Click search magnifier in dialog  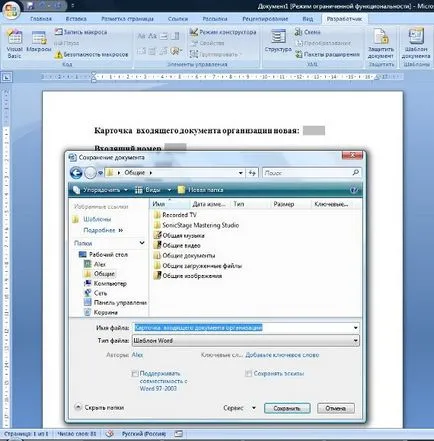(356, 172)
